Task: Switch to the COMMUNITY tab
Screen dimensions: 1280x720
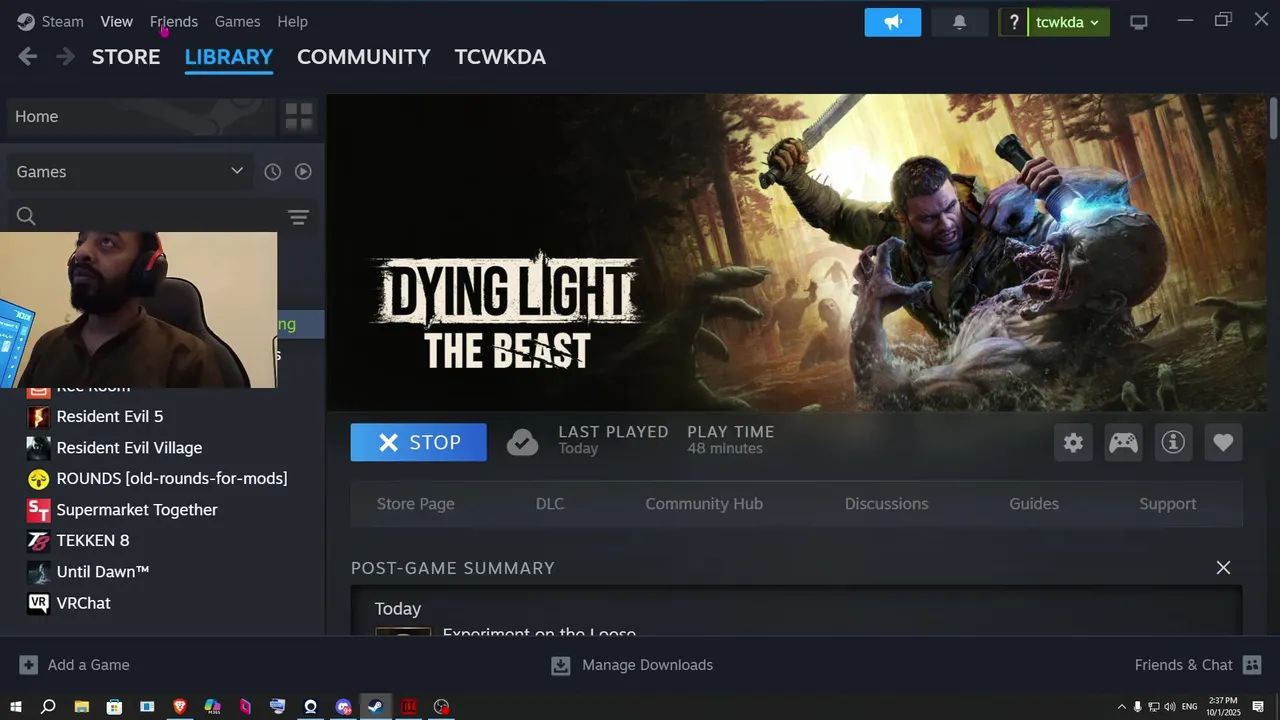Action: coord(364,57)
